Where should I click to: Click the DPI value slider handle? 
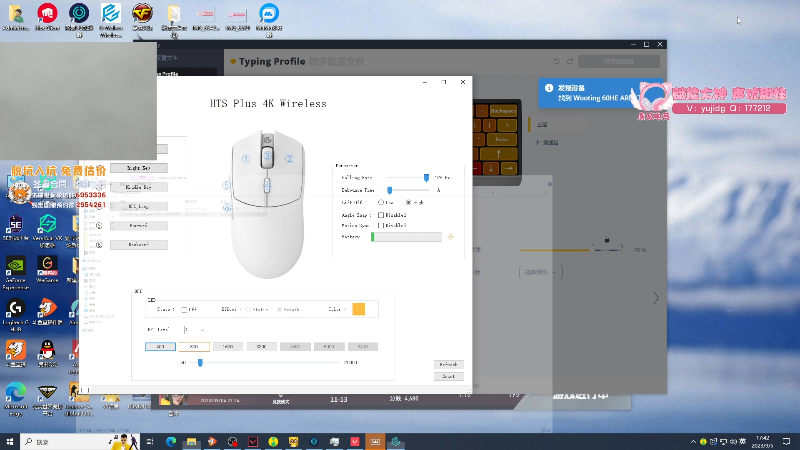(200, 363)
